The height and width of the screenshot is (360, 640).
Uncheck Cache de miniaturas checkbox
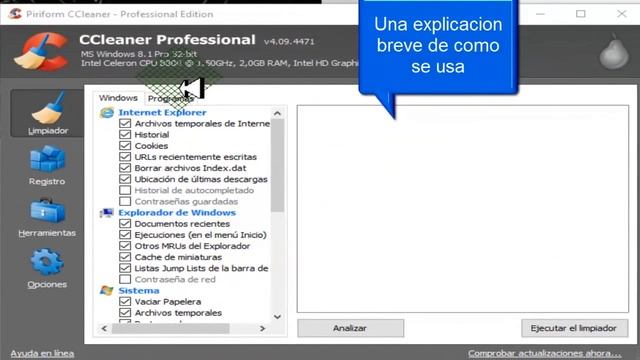point(125,257)
